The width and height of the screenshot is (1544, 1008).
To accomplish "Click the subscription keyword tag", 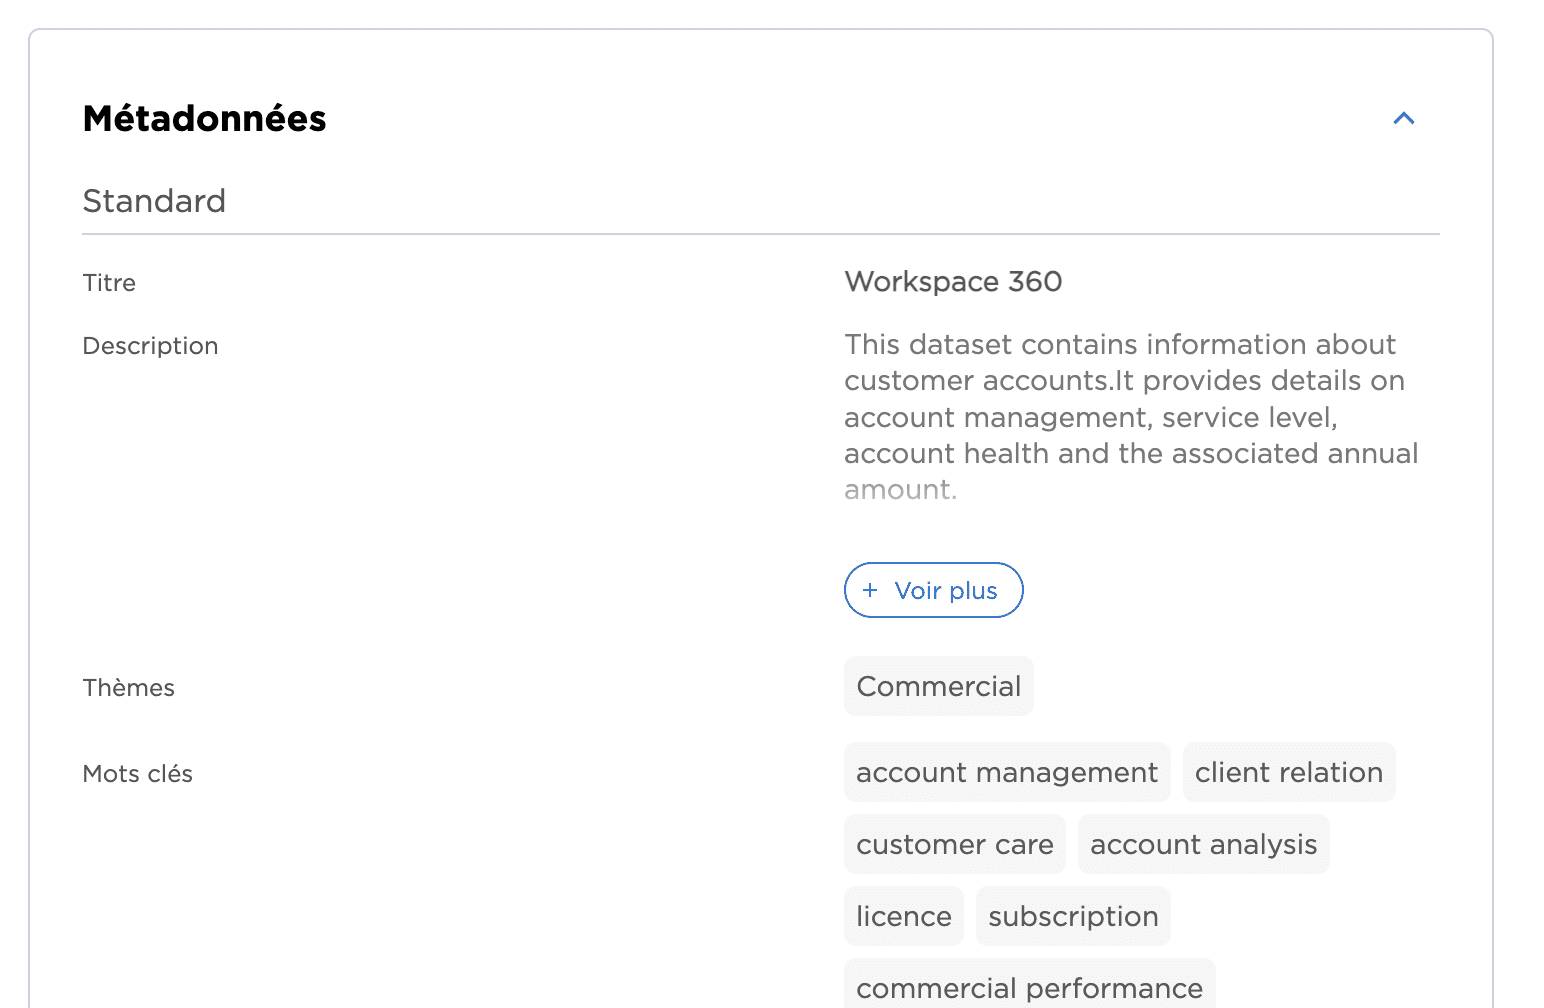I will tap(1073, 916).
